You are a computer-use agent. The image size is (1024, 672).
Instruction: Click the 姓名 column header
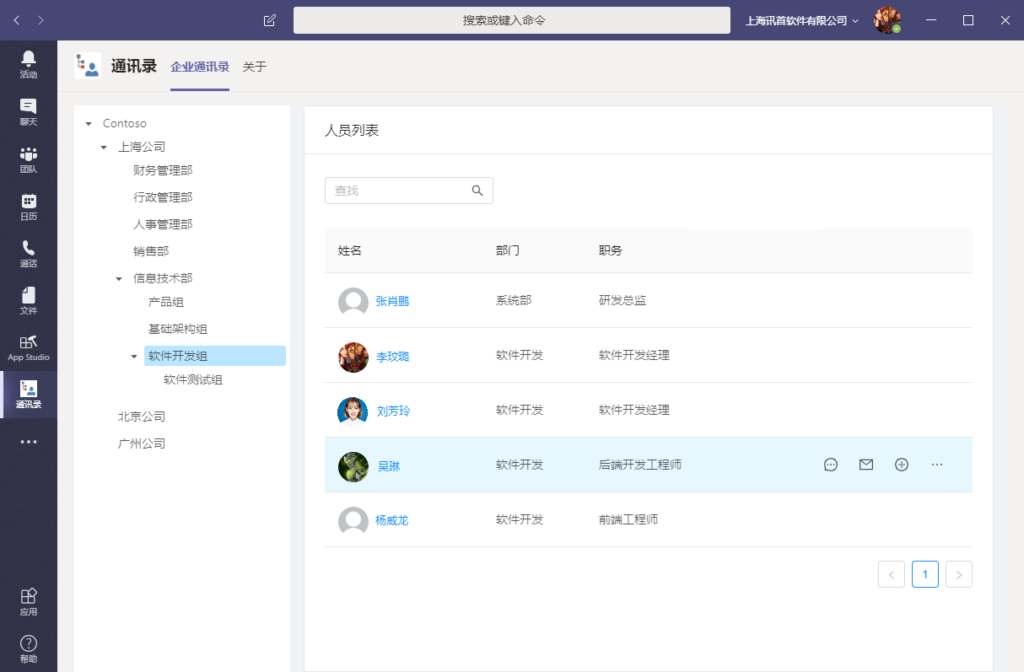(349, 251)
